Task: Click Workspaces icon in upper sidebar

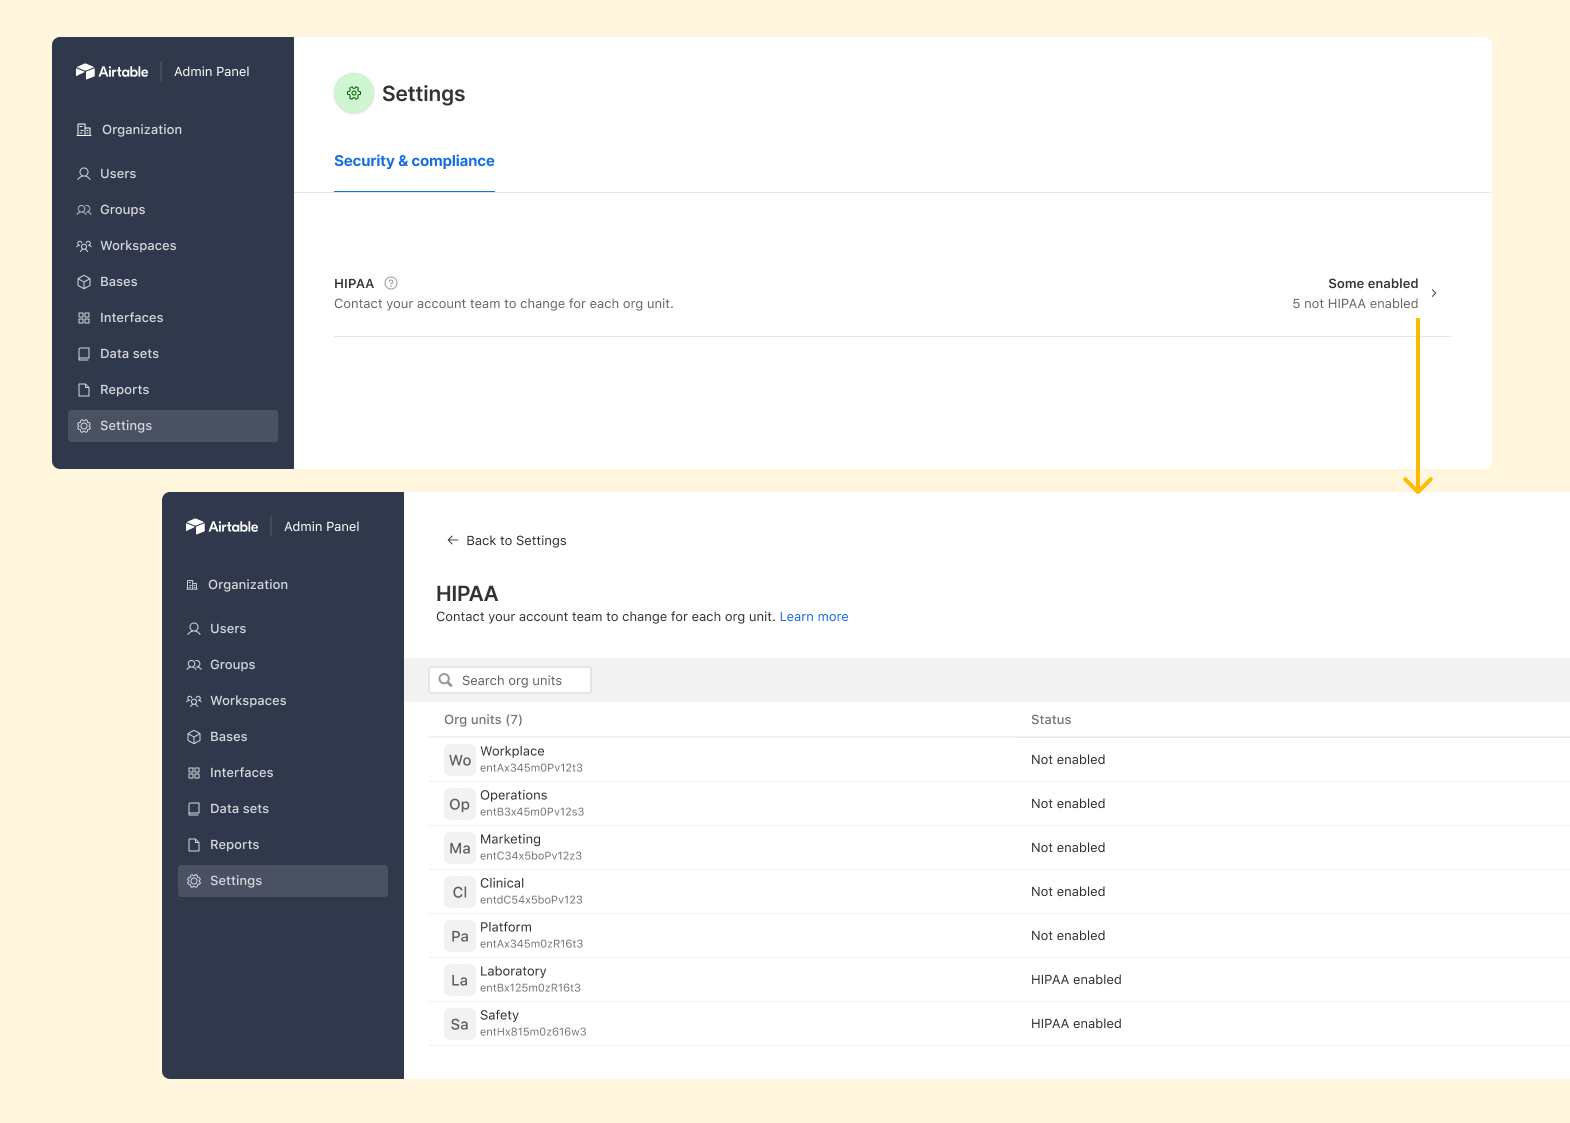Action: [84, 246]
